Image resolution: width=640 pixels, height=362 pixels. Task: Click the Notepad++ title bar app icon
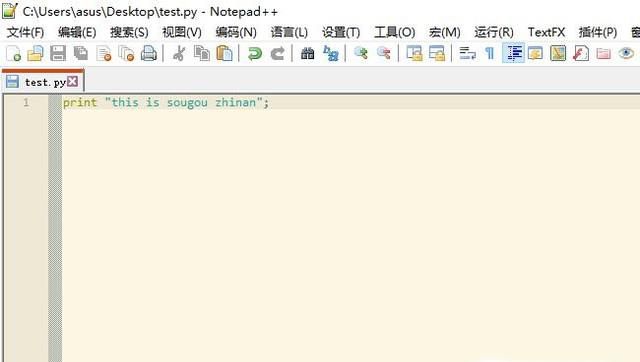click(10, 11)
